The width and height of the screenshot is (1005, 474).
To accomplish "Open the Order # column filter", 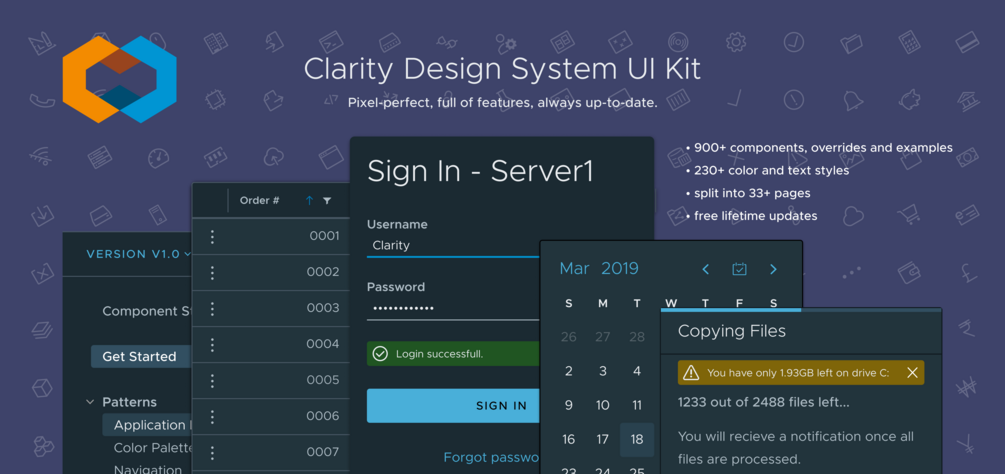I will [328, 200].
